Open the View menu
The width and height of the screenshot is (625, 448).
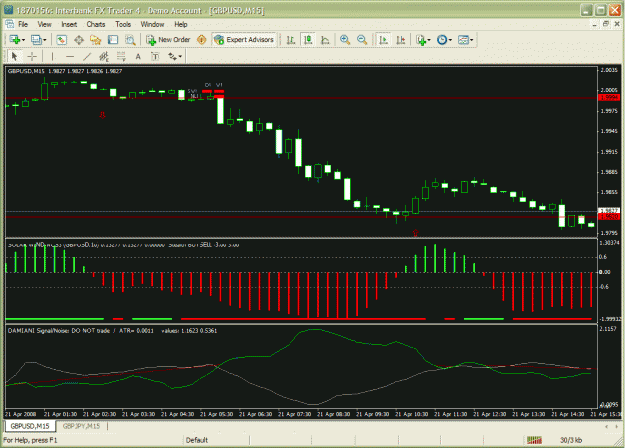(45, 24)
